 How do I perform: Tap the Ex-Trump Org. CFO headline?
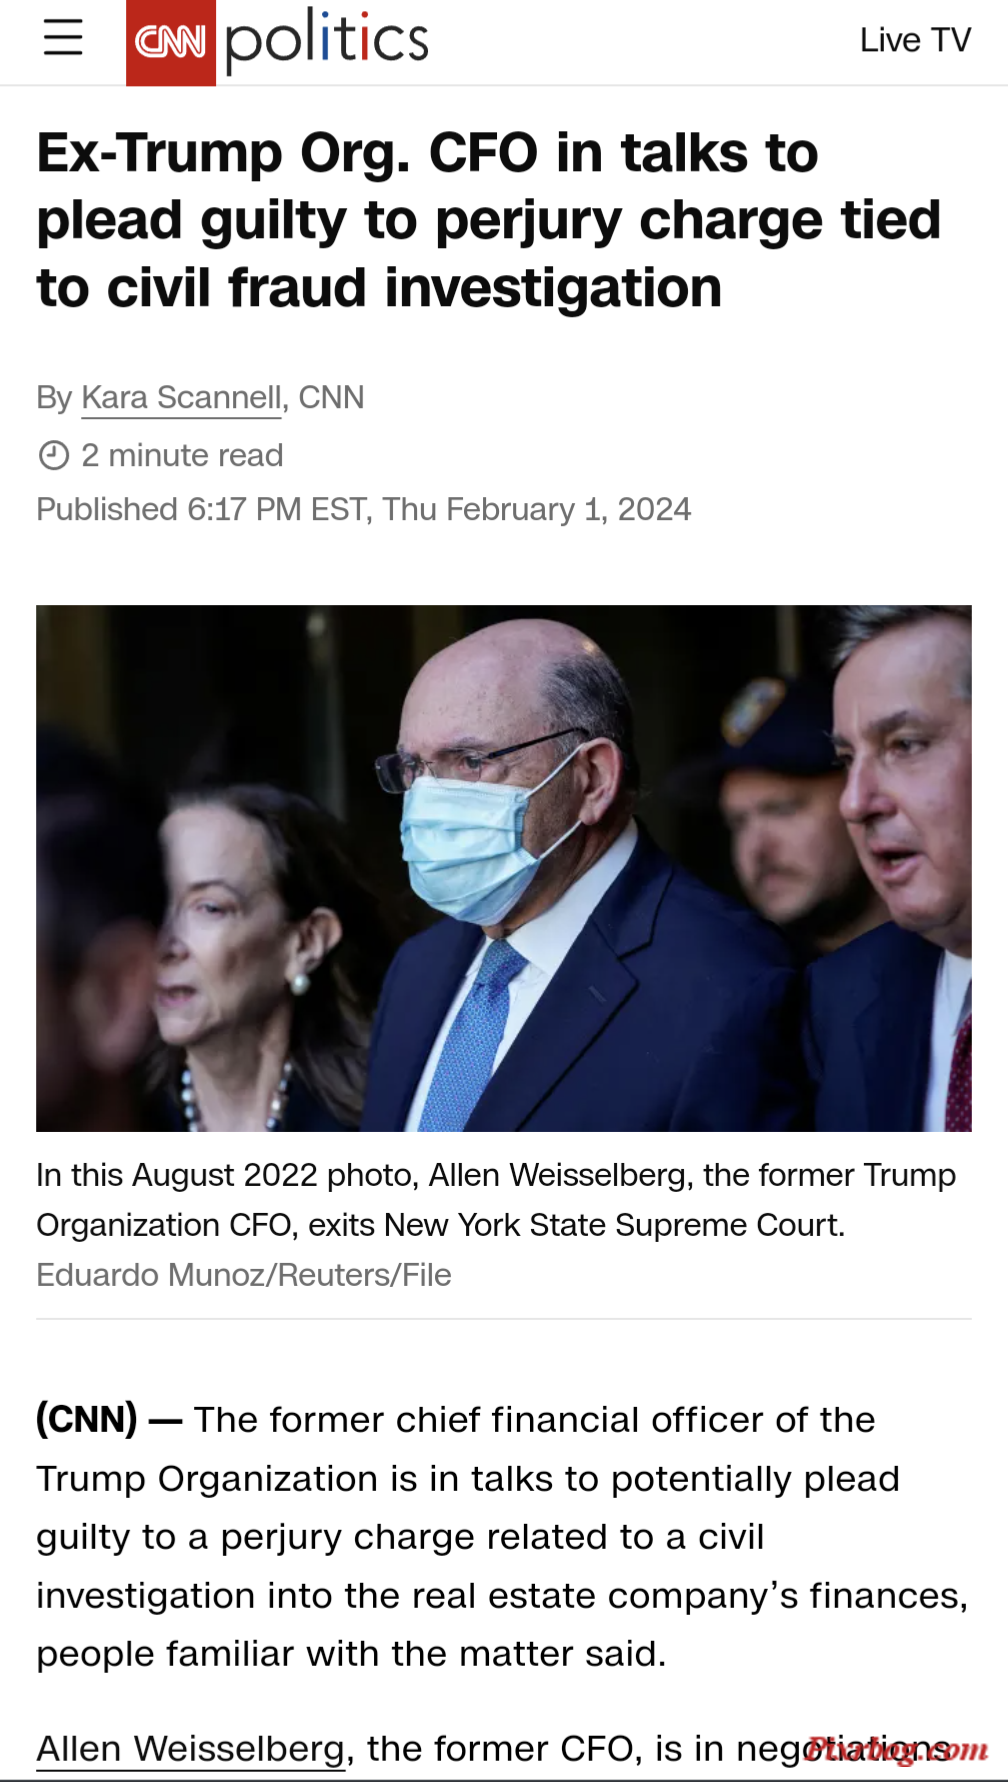[489, 220]
